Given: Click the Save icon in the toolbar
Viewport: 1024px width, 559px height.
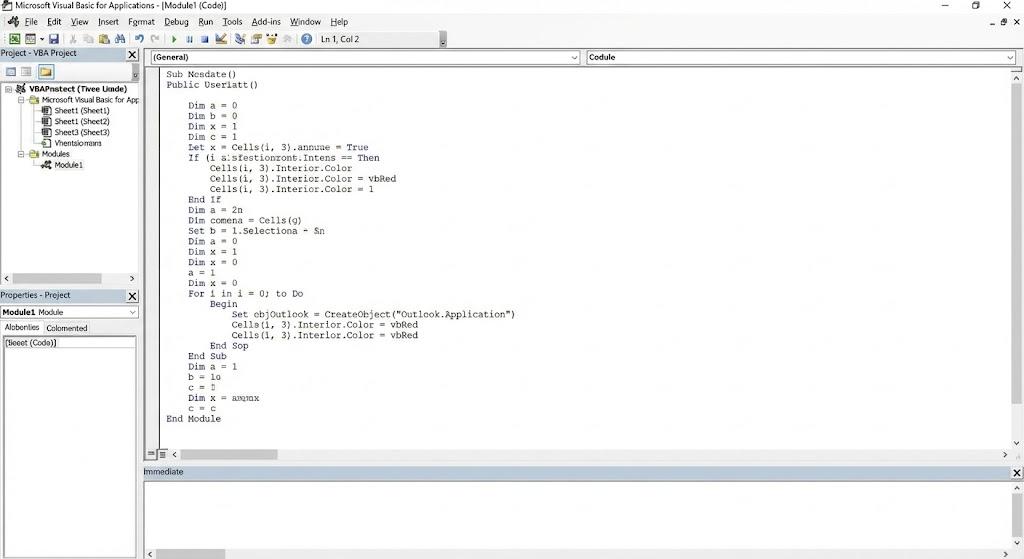Looking at the screenshot, I should point(54,39).
